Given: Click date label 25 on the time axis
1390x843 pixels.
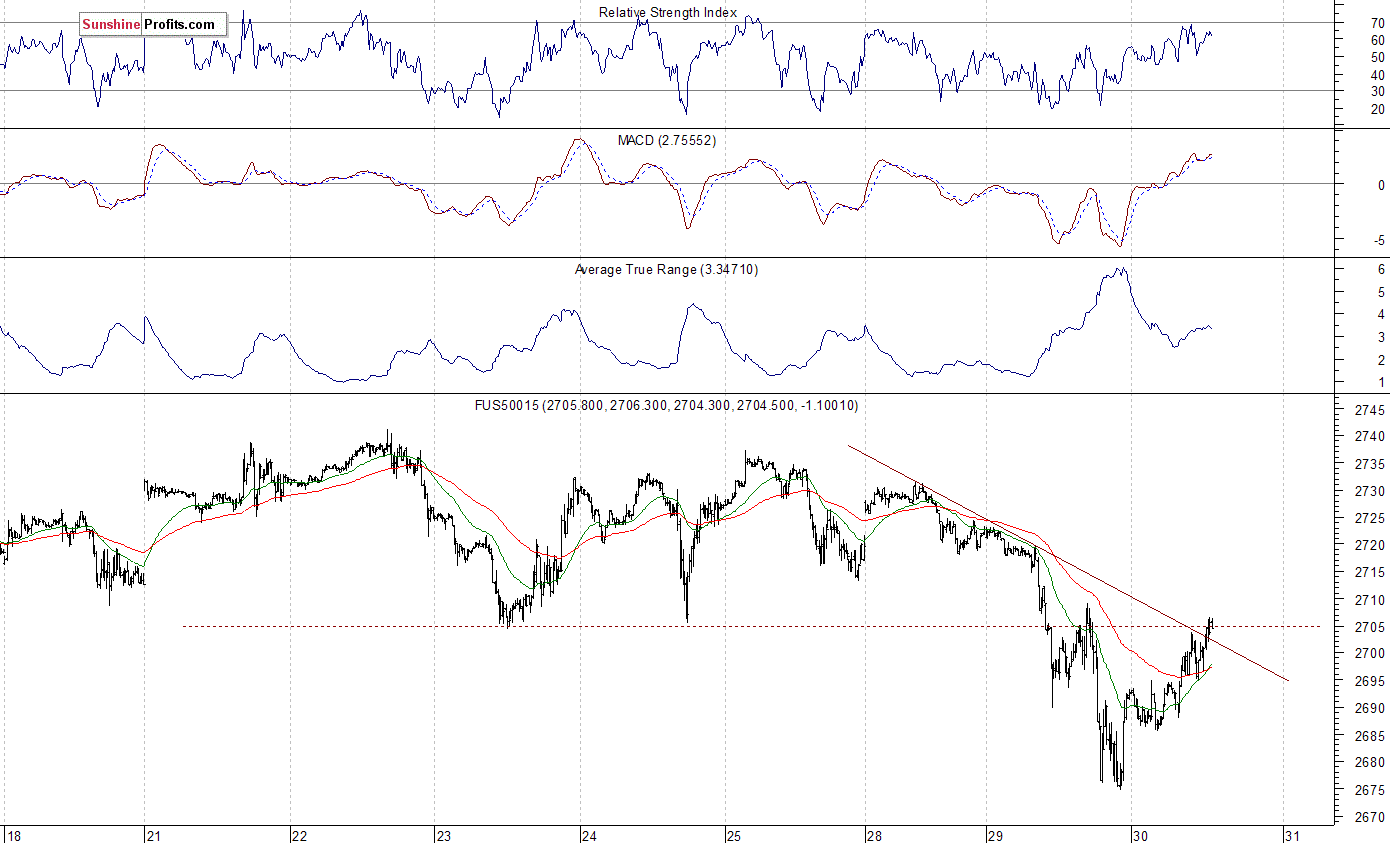Looking at the screenshot, I should click(733, 835).
